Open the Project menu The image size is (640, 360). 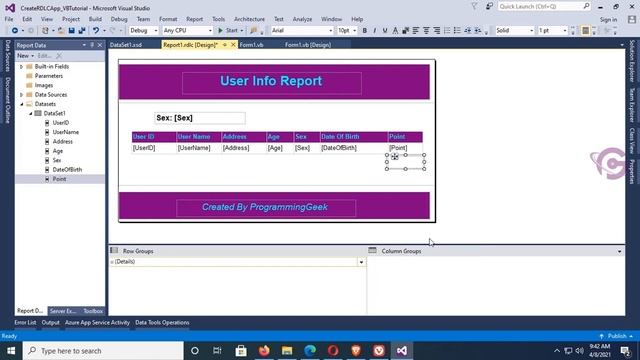coord(71,19)
